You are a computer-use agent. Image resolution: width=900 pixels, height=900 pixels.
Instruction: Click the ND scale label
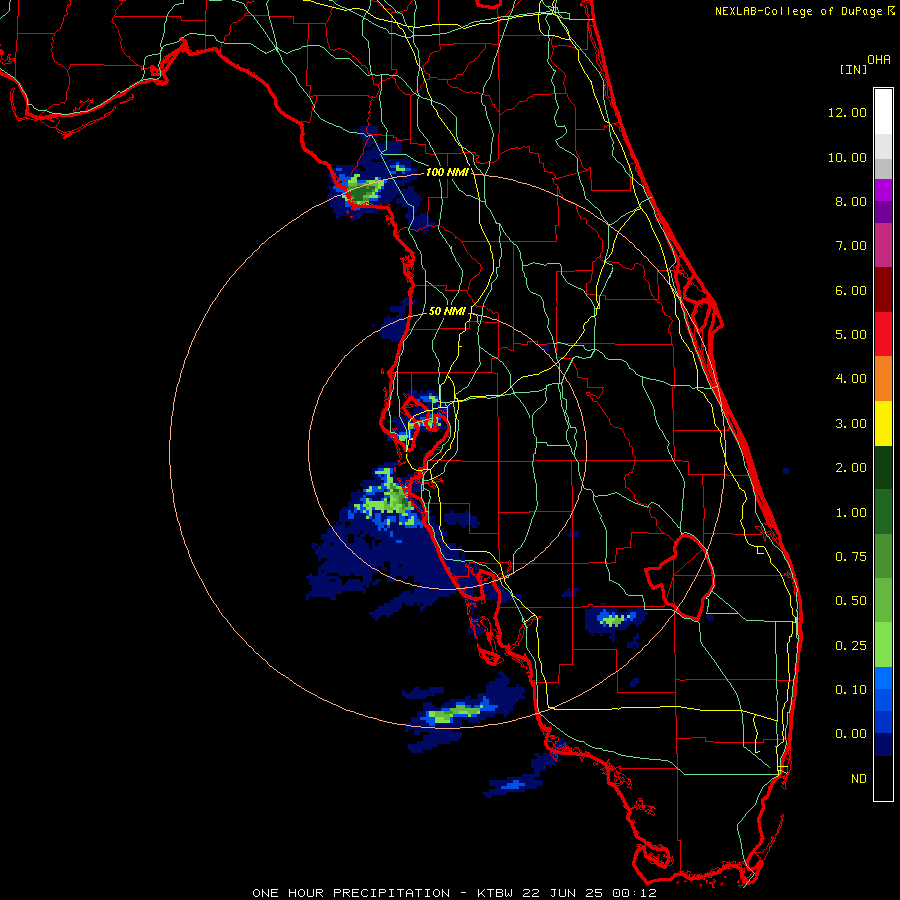tap(859, 779)
